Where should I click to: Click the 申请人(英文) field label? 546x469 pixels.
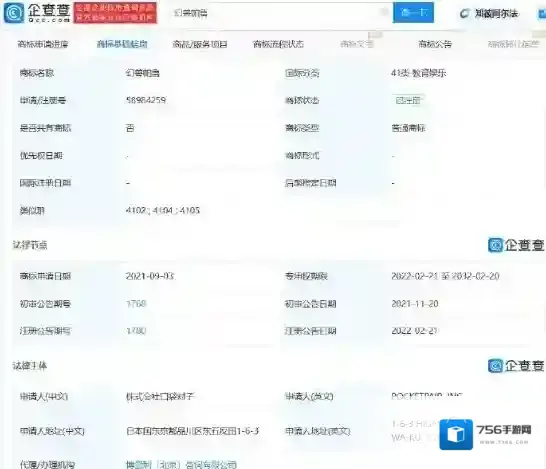(x=309, y=396)
